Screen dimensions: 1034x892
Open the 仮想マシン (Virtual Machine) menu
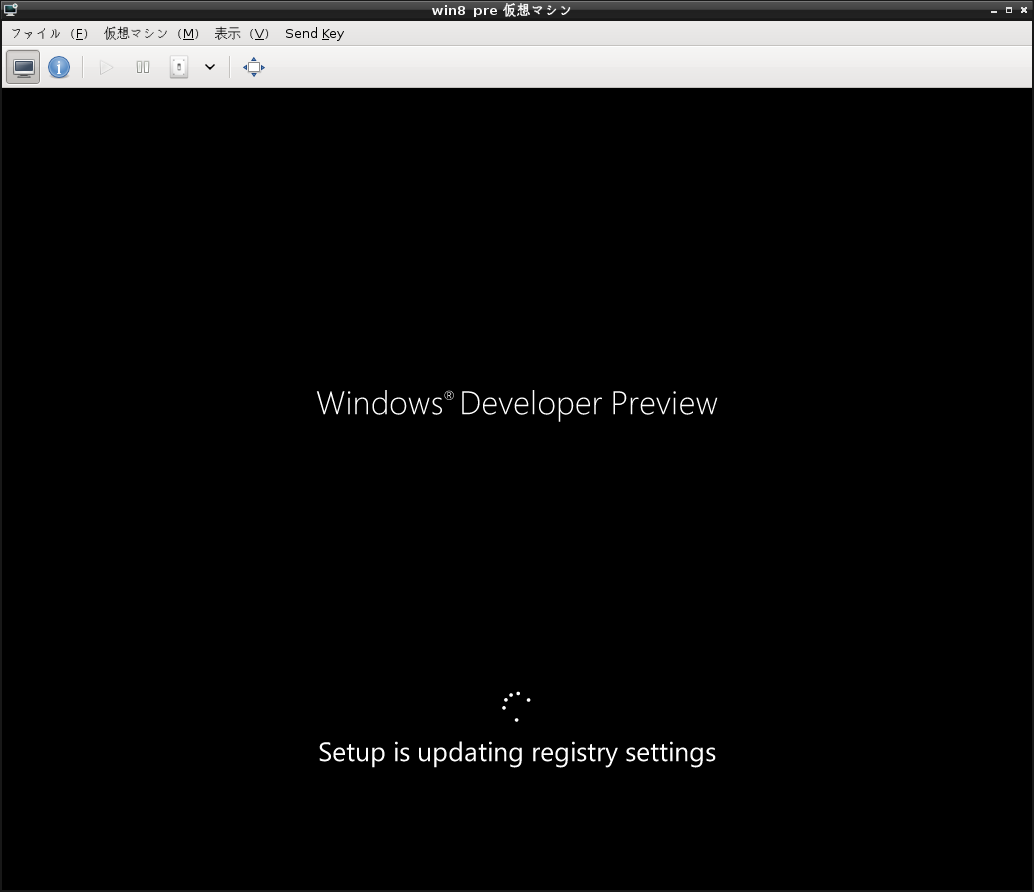pos(151,33)
